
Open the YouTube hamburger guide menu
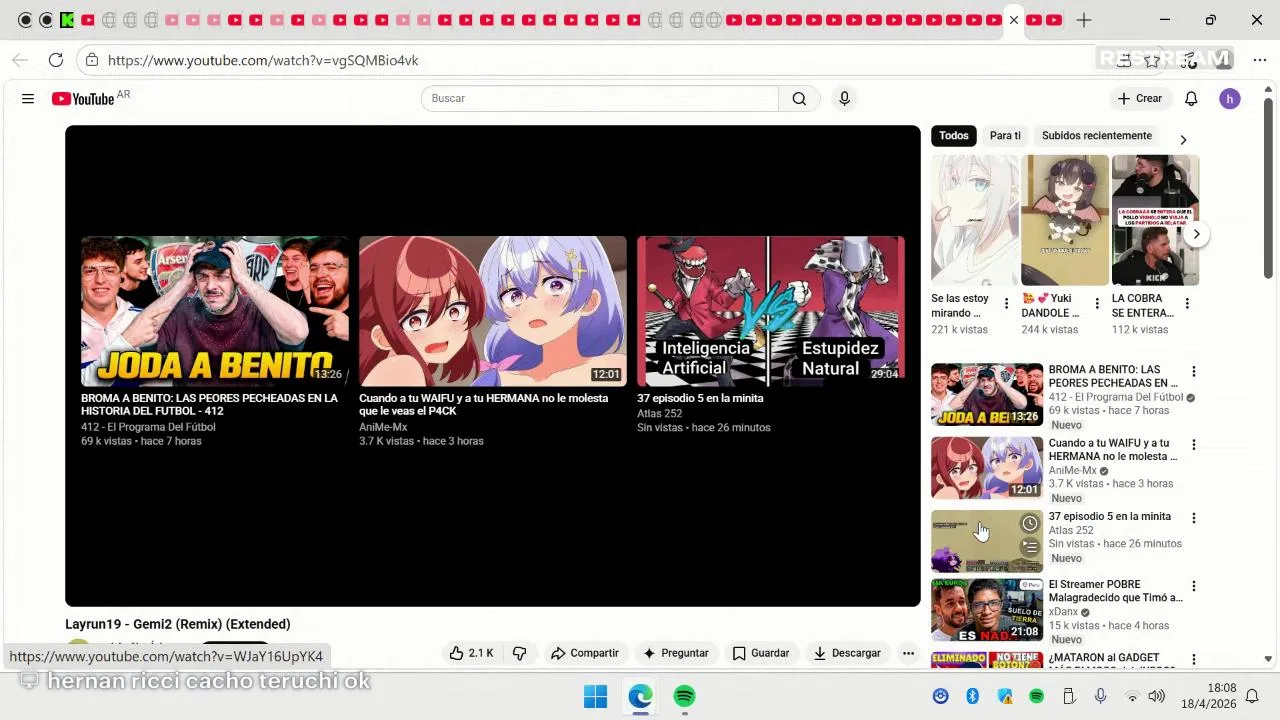click(28, 99)
